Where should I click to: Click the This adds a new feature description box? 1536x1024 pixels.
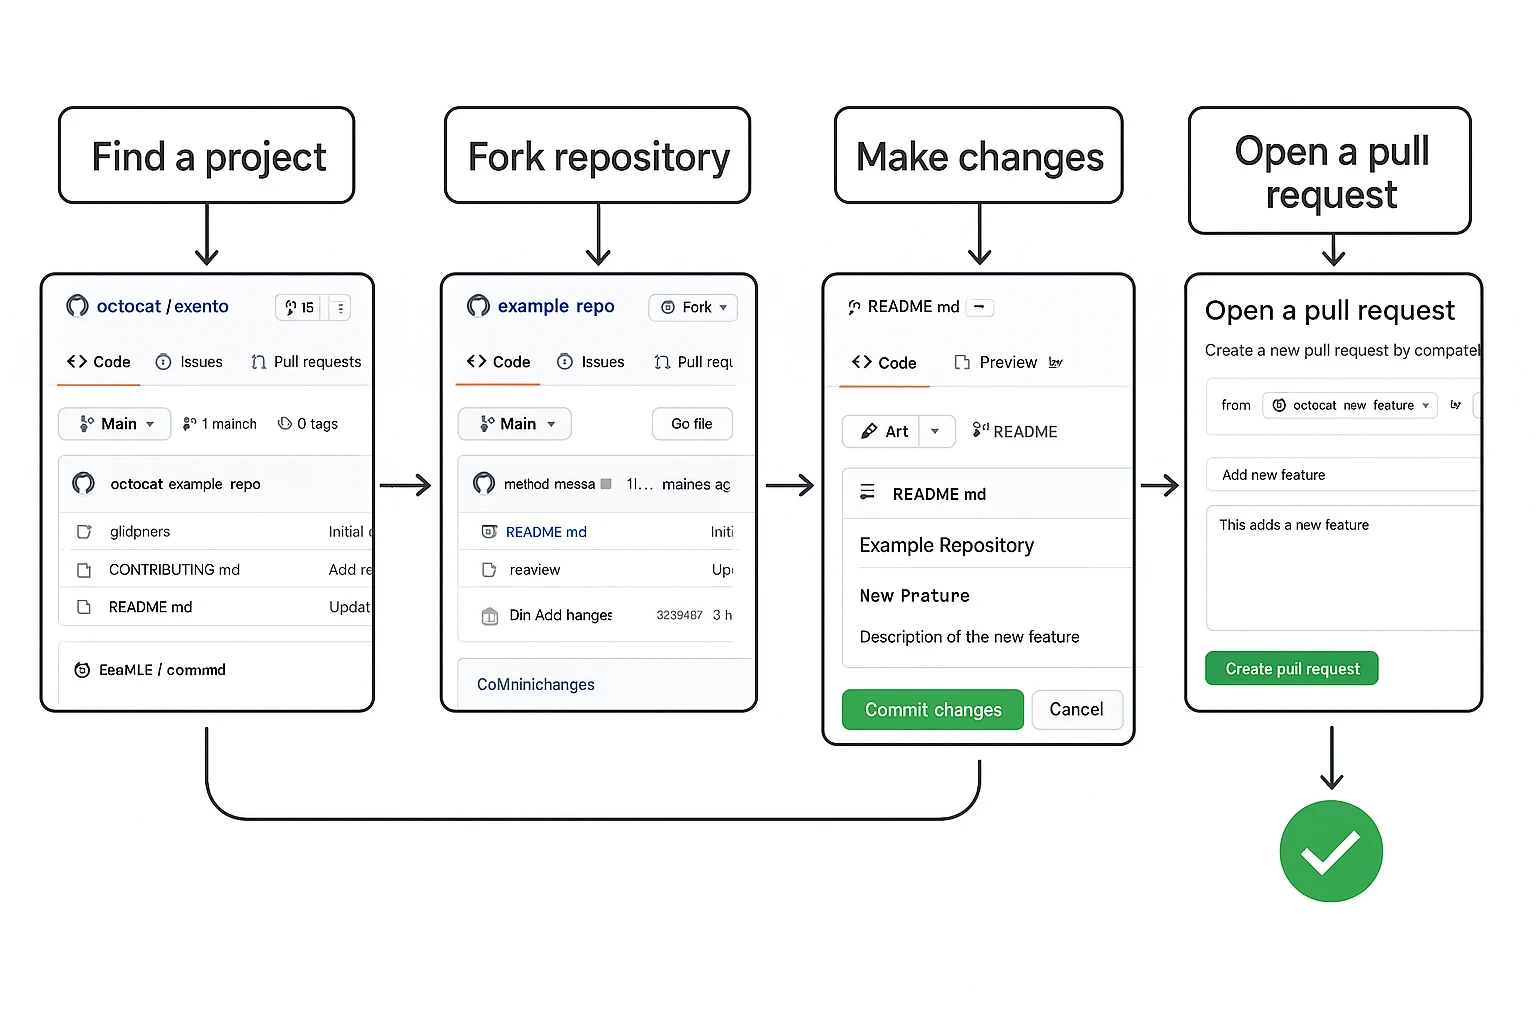coord(1343,568)
